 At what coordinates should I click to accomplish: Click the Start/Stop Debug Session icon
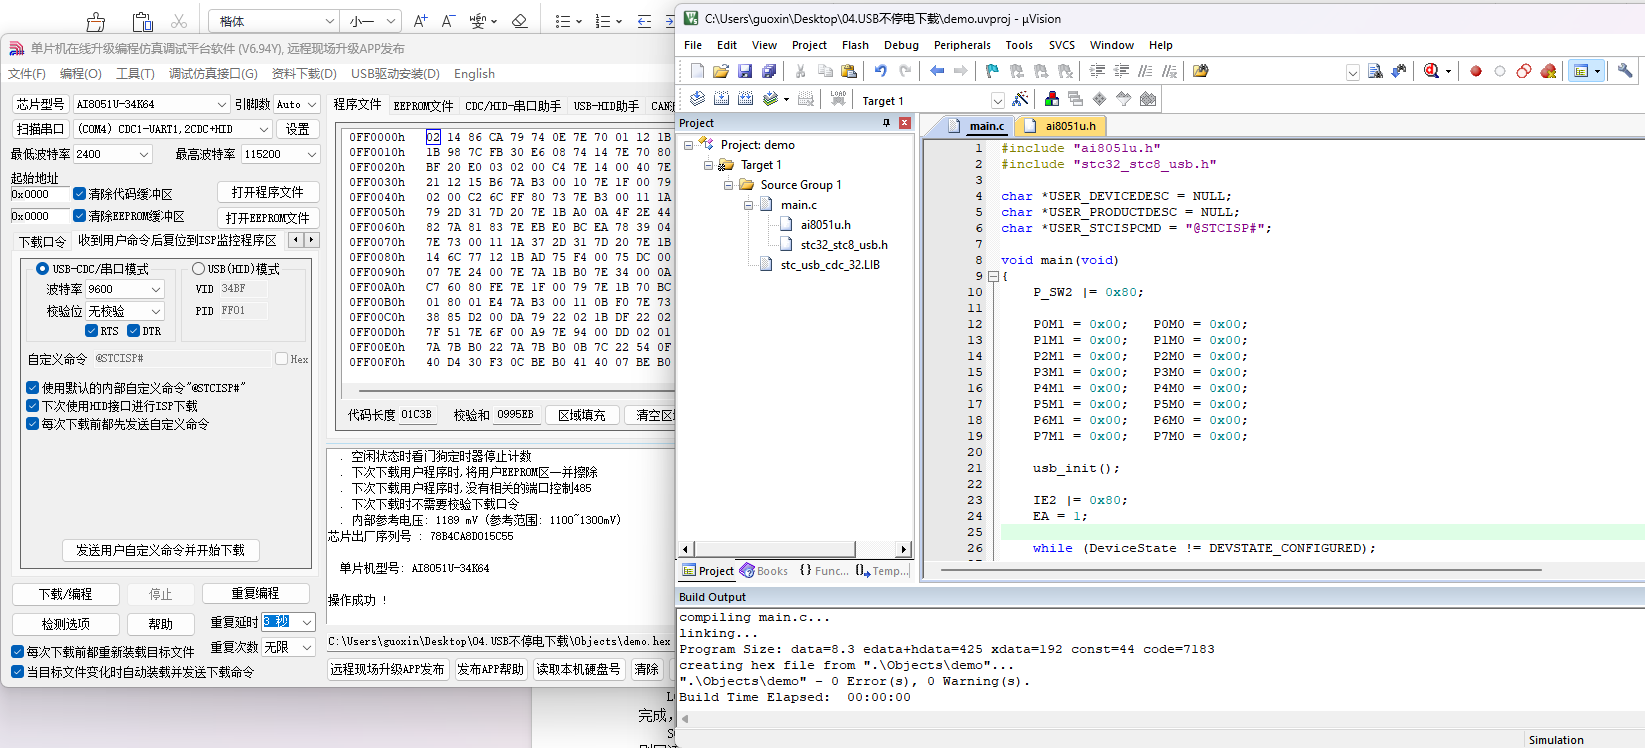pyautogui.click(x=1431, y=71)
